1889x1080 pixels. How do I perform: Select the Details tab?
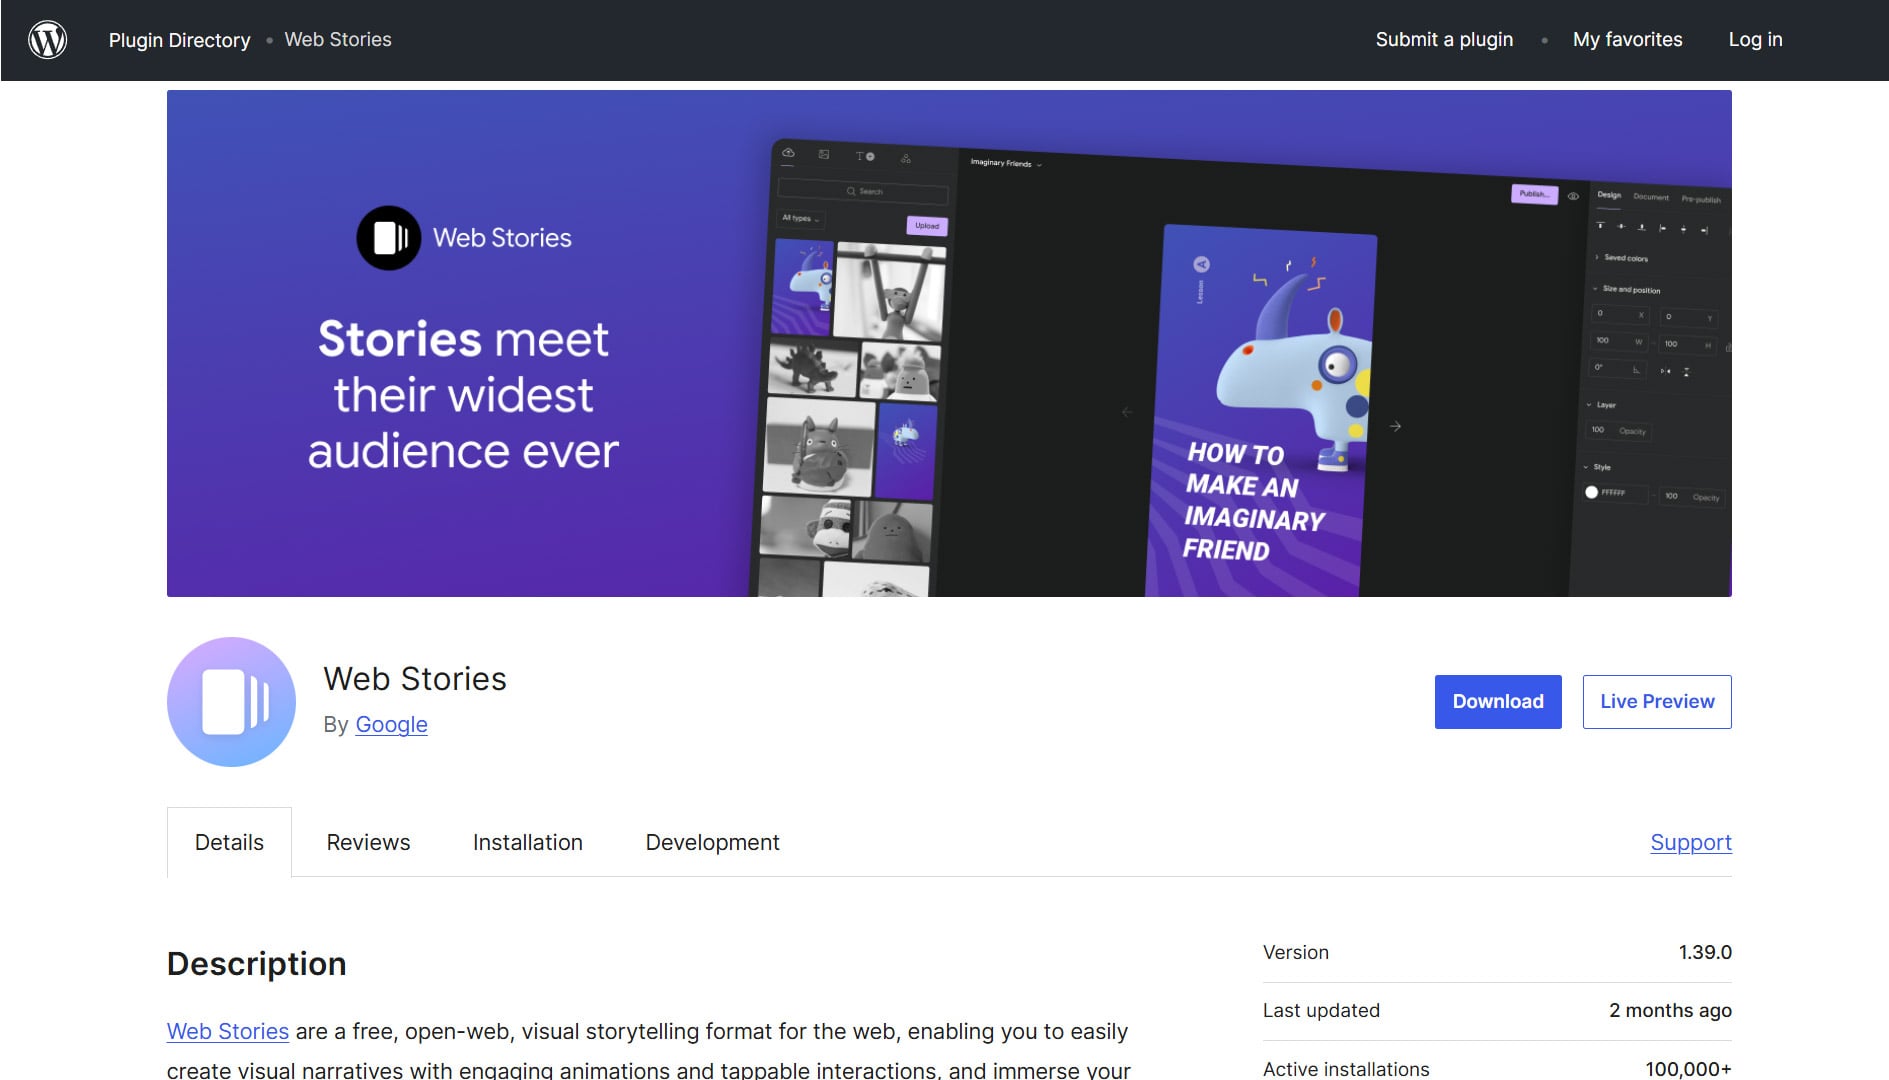pyautogui.click(x=229, y=842)
